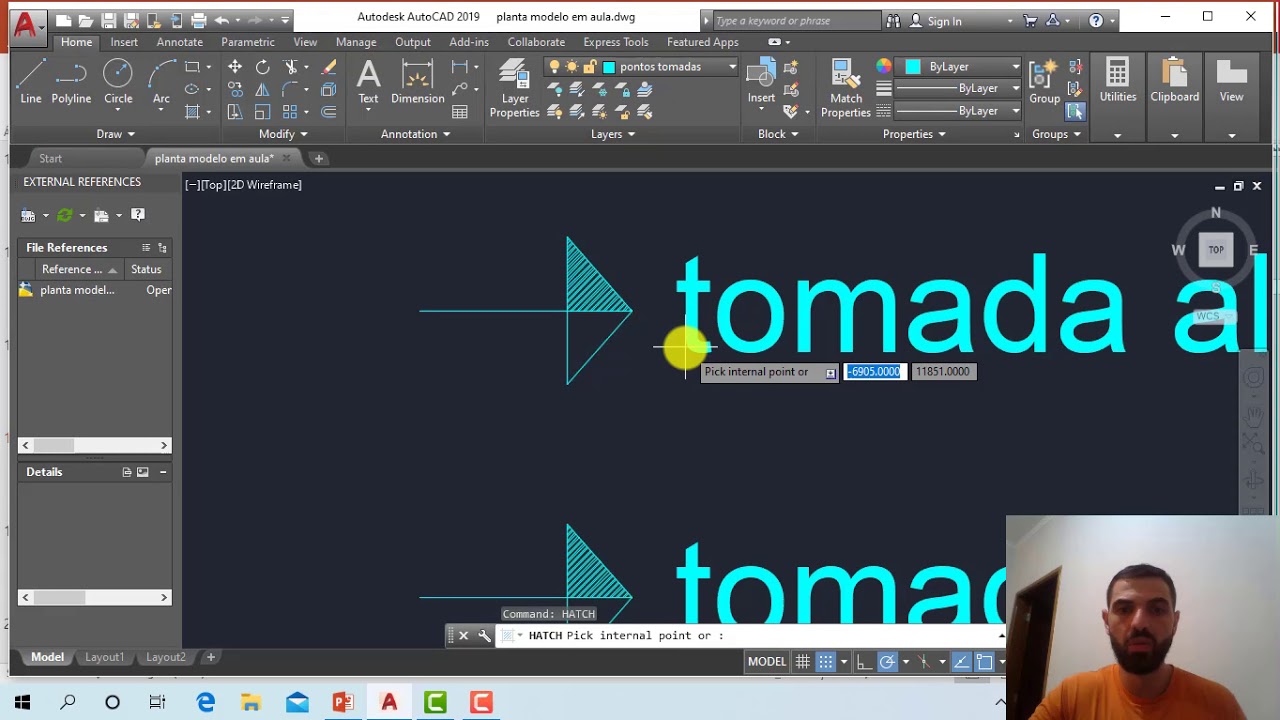Open the Start file tab
Image resolution: width=1280 pixels, height=720 pixels.
click(50, 158)
